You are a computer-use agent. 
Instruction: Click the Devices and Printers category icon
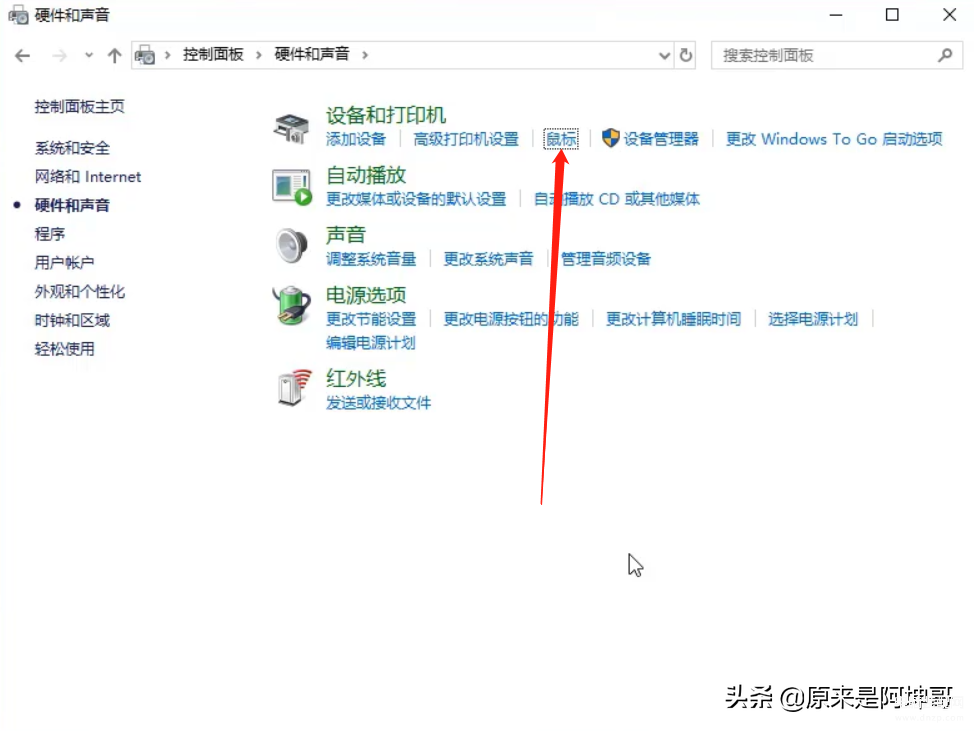pyautogui.click(x=291, y=128)
